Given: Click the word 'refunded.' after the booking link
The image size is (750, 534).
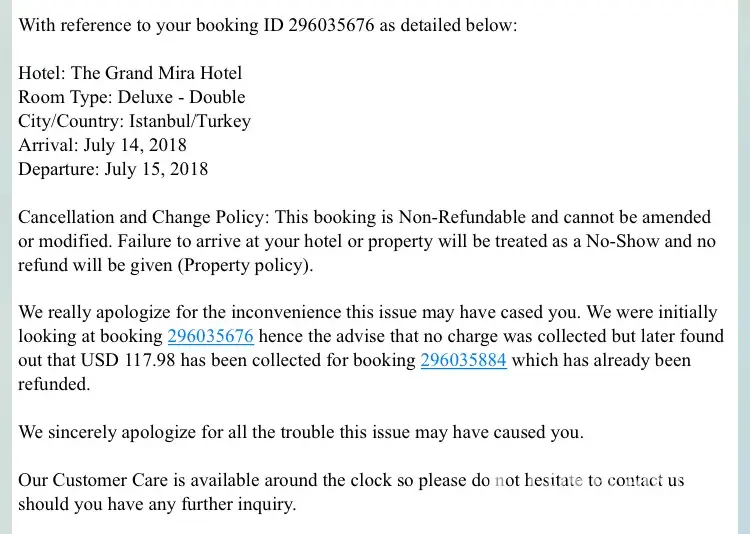Looking at the screenshot, I should click(54, 385).
